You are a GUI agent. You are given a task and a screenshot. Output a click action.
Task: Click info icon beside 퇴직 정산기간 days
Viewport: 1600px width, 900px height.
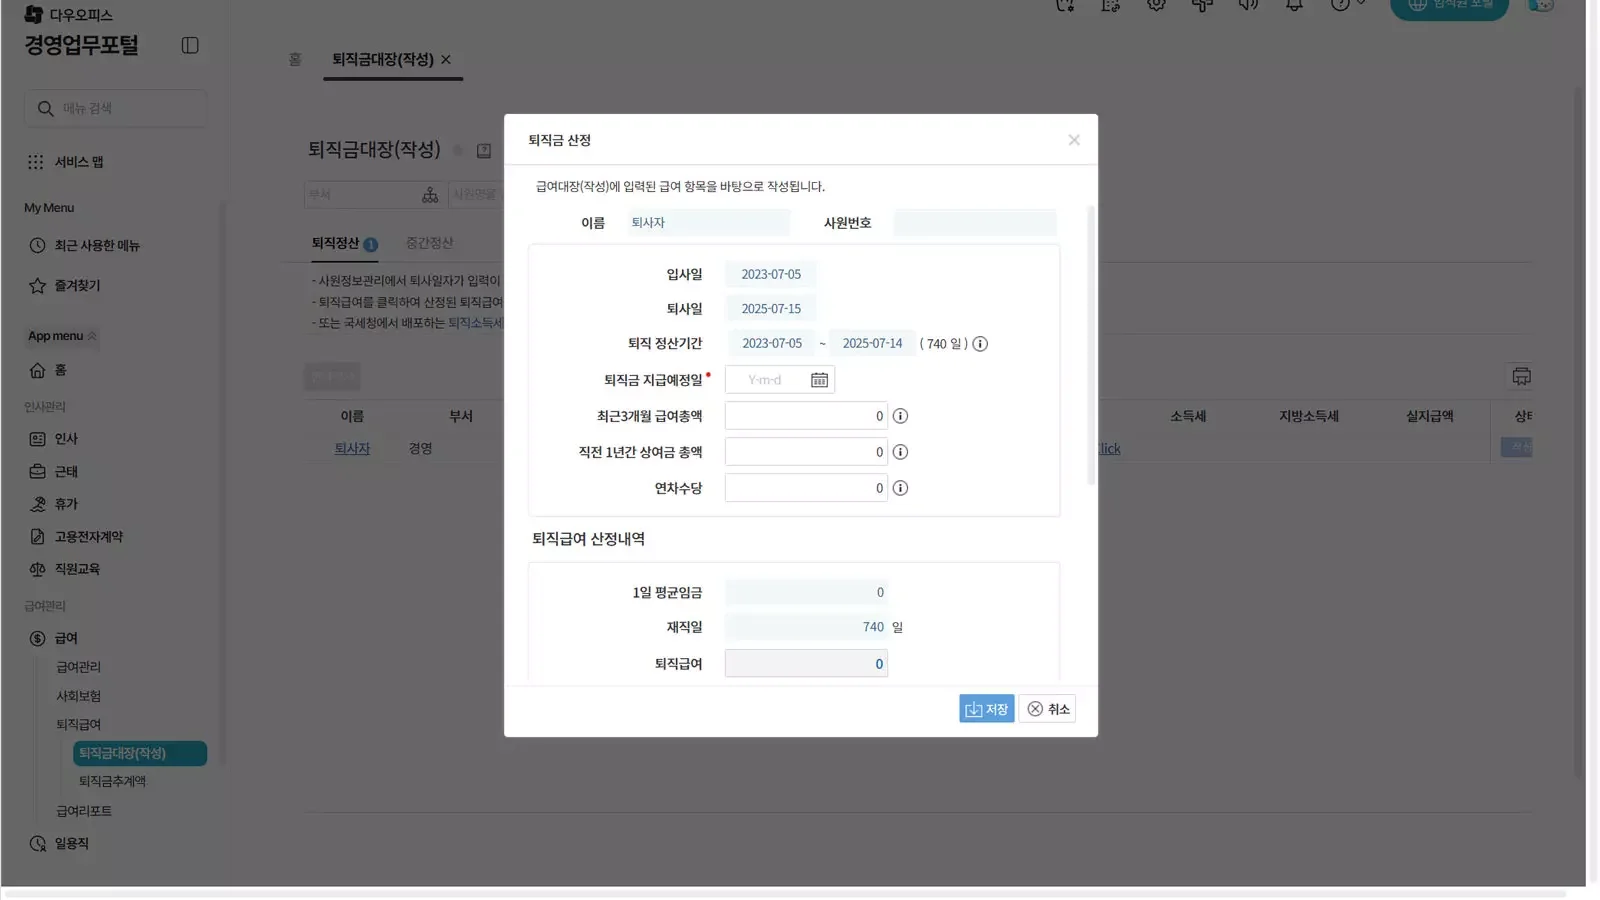pos(980,344)
